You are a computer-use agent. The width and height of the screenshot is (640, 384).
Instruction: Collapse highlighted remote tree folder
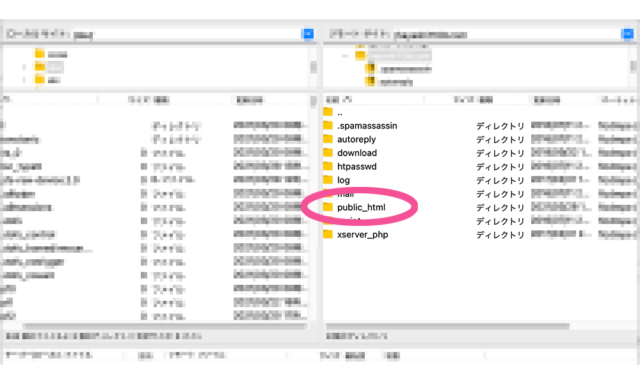tap(345, 55)
